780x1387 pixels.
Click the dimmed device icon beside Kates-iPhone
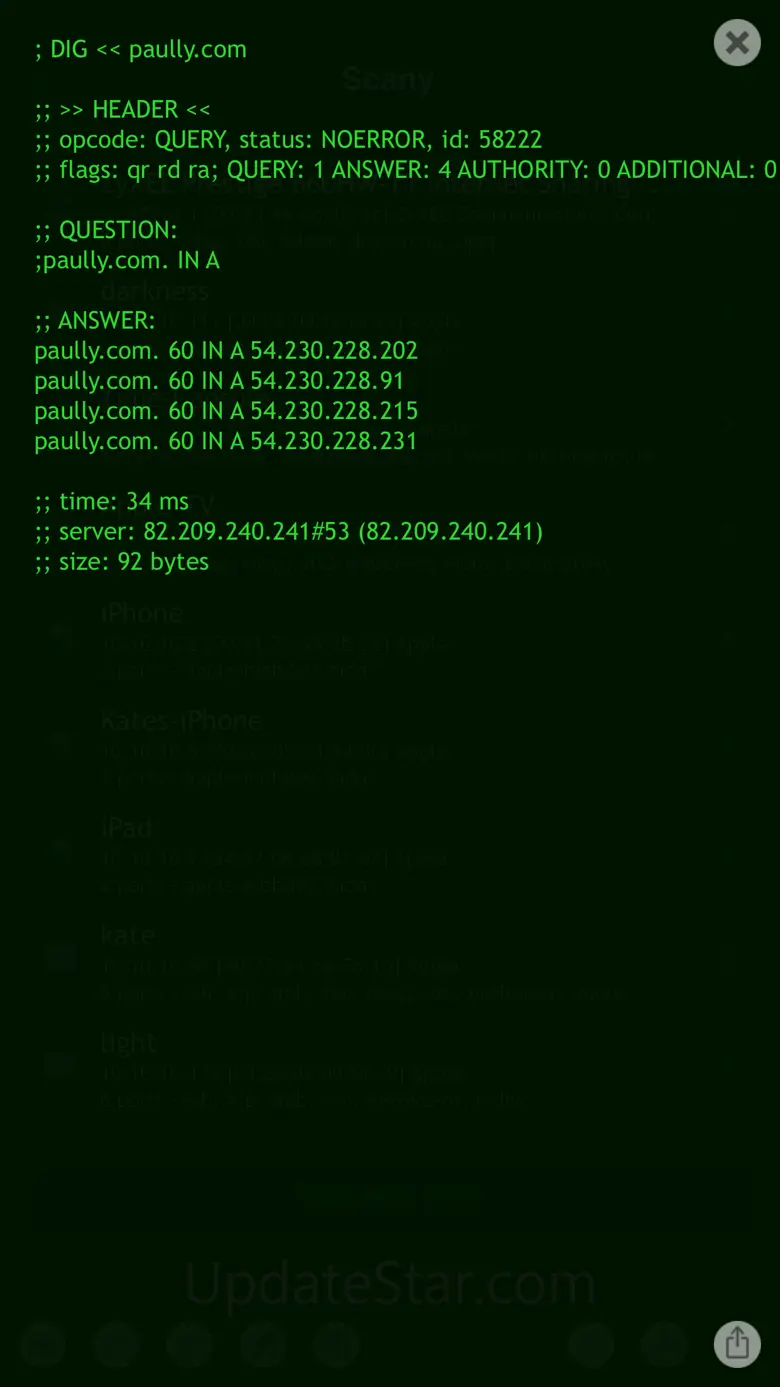click(x=61, y=742)
